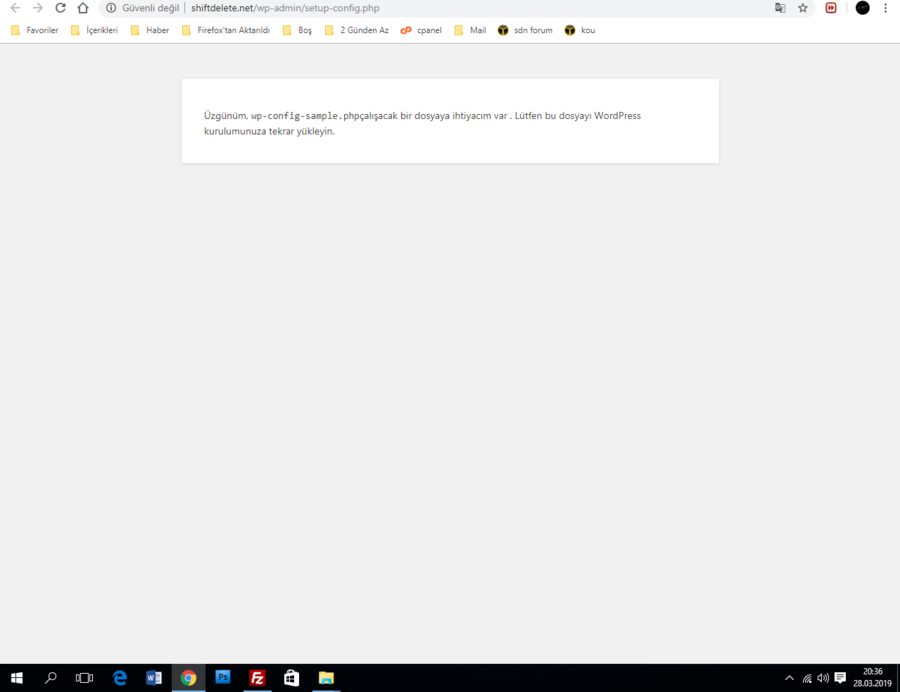Open cpanel bookmark

(x=421, y=30)
